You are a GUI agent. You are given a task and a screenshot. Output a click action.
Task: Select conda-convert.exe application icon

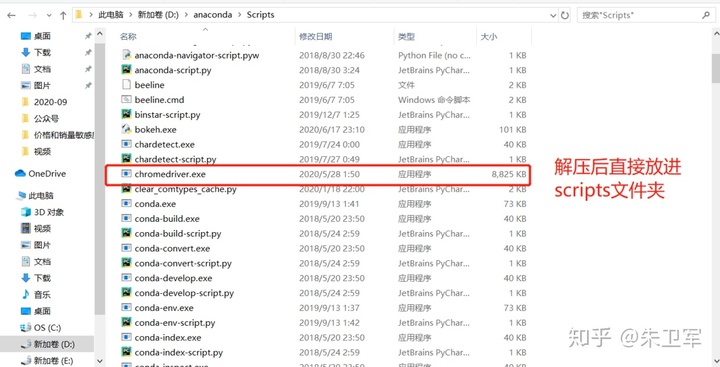(x=126, y=248)
